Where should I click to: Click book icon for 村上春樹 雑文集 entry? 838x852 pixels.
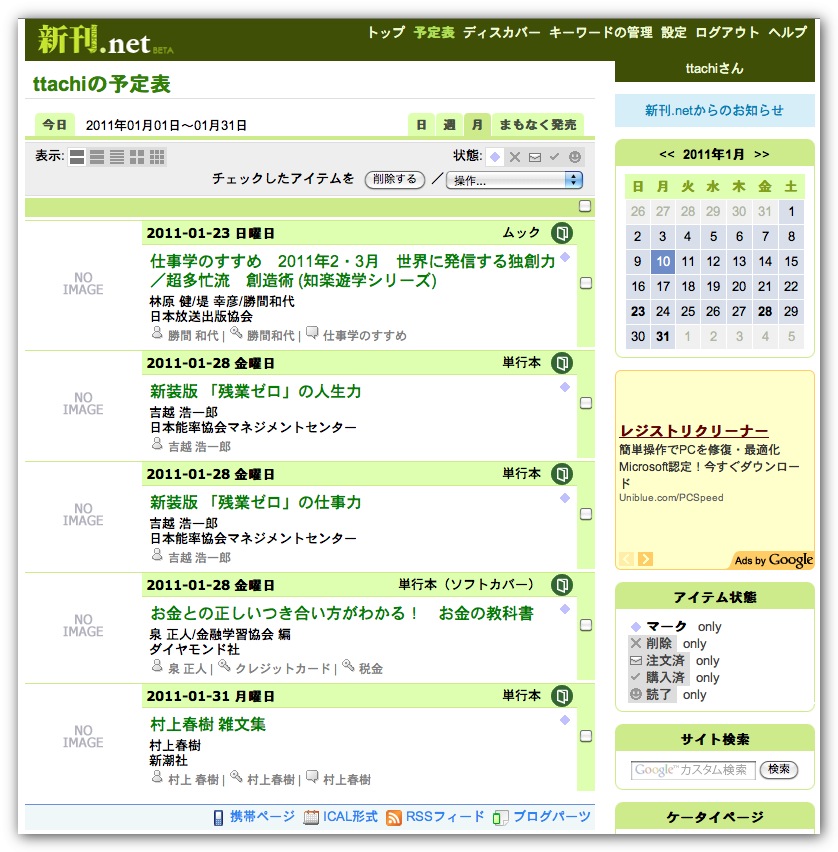(x=563, y=695)
